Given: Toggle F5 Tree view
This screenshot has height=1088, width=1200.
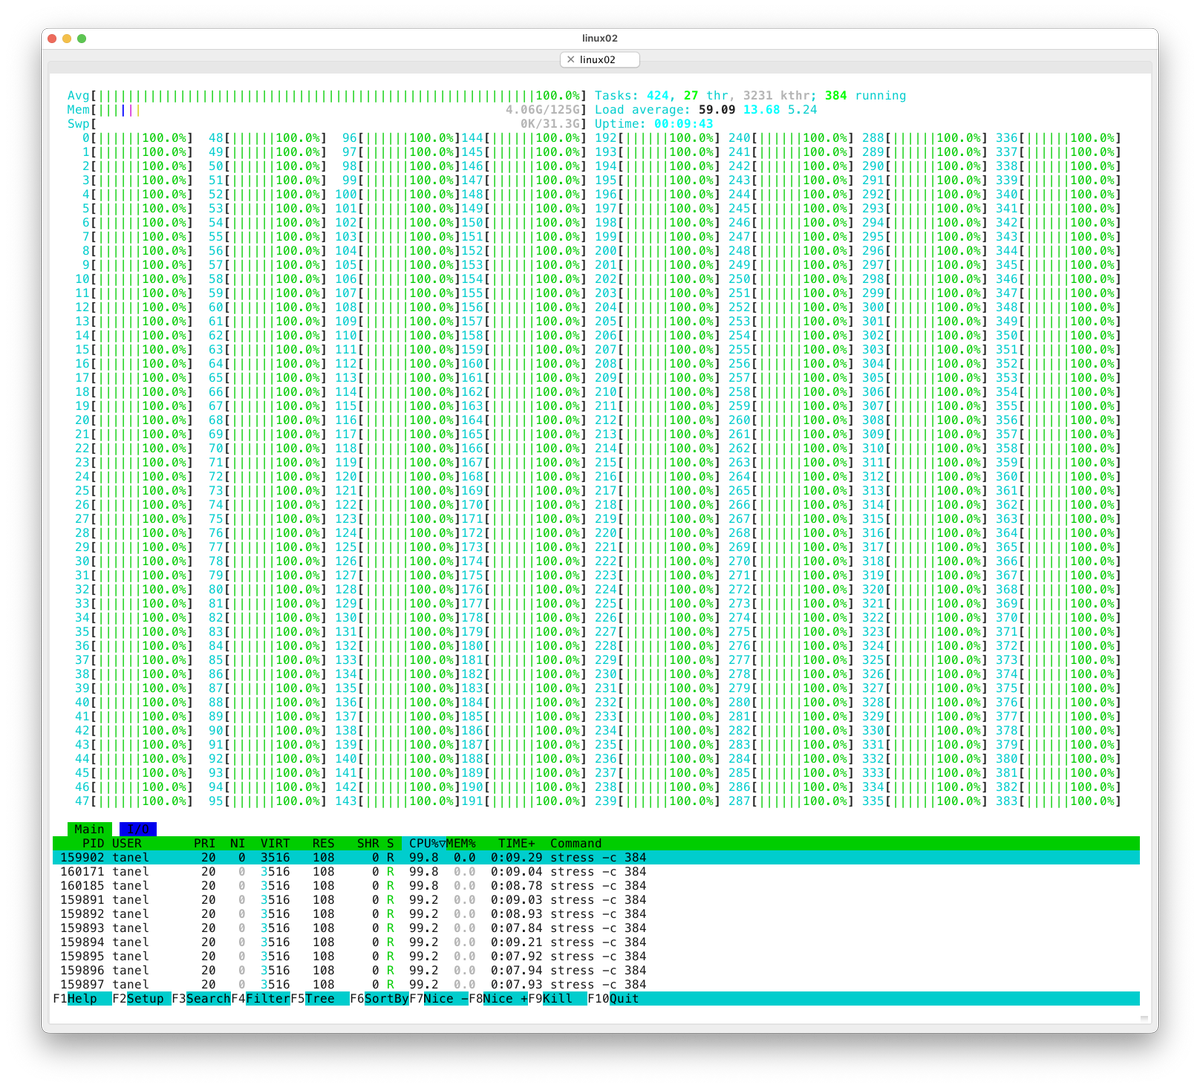Looking at the screenshot, I should [x=319, y=999].
